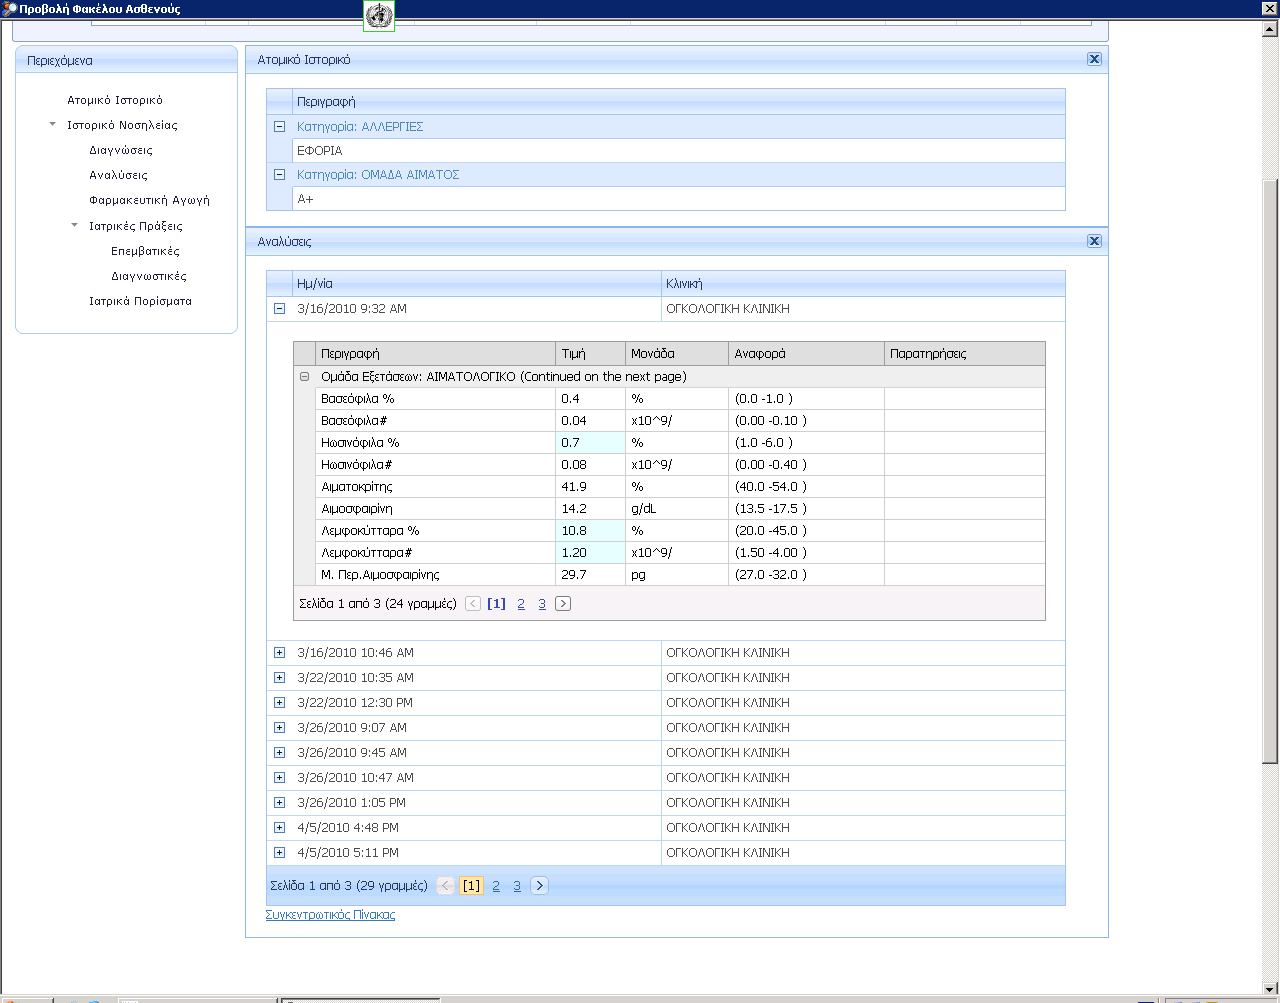Viewport: 1280px width, 1003px height.
Task: Collapse the ΑΙΜΑΤΟΛΟΓΙΚΟ exam group
Action: 305,377
